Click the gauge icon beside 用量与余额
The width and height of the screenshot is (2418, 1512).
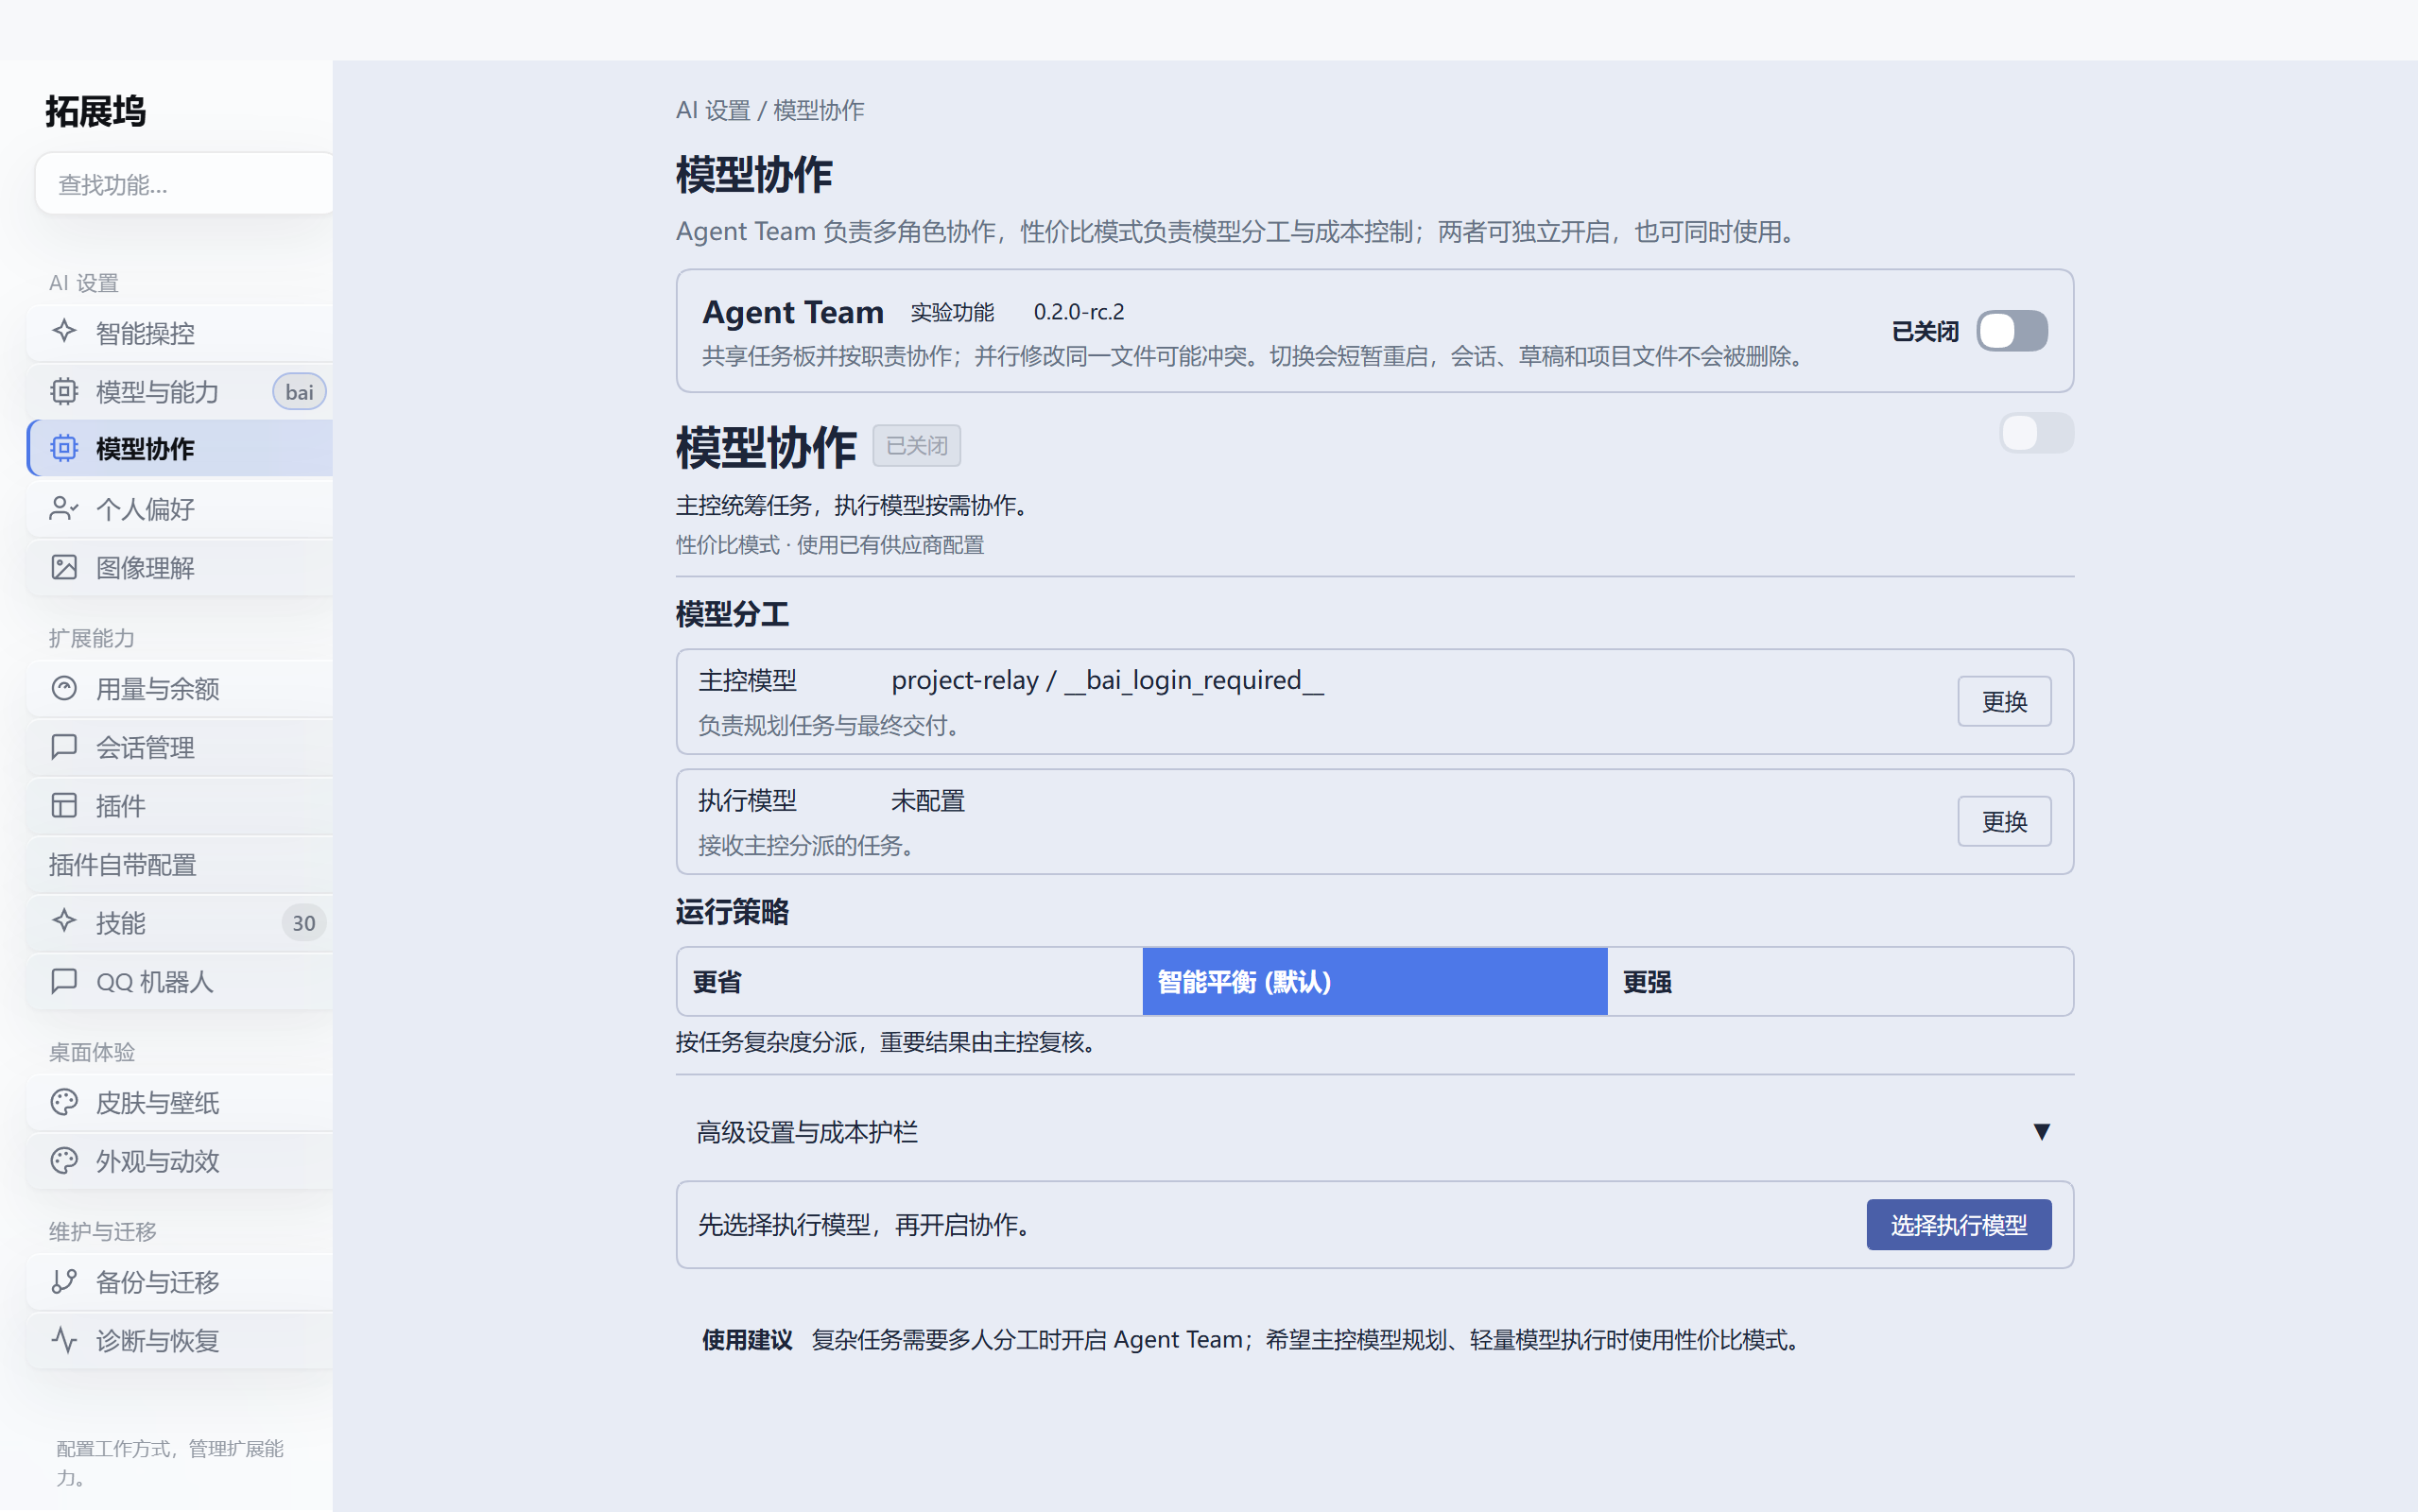64,689
